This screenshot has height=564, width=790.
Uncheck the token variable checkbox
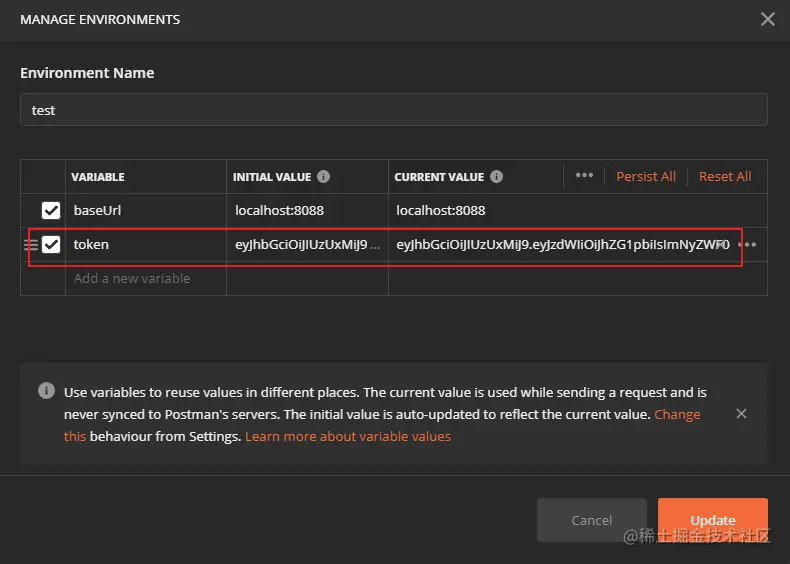coord(51,244)
